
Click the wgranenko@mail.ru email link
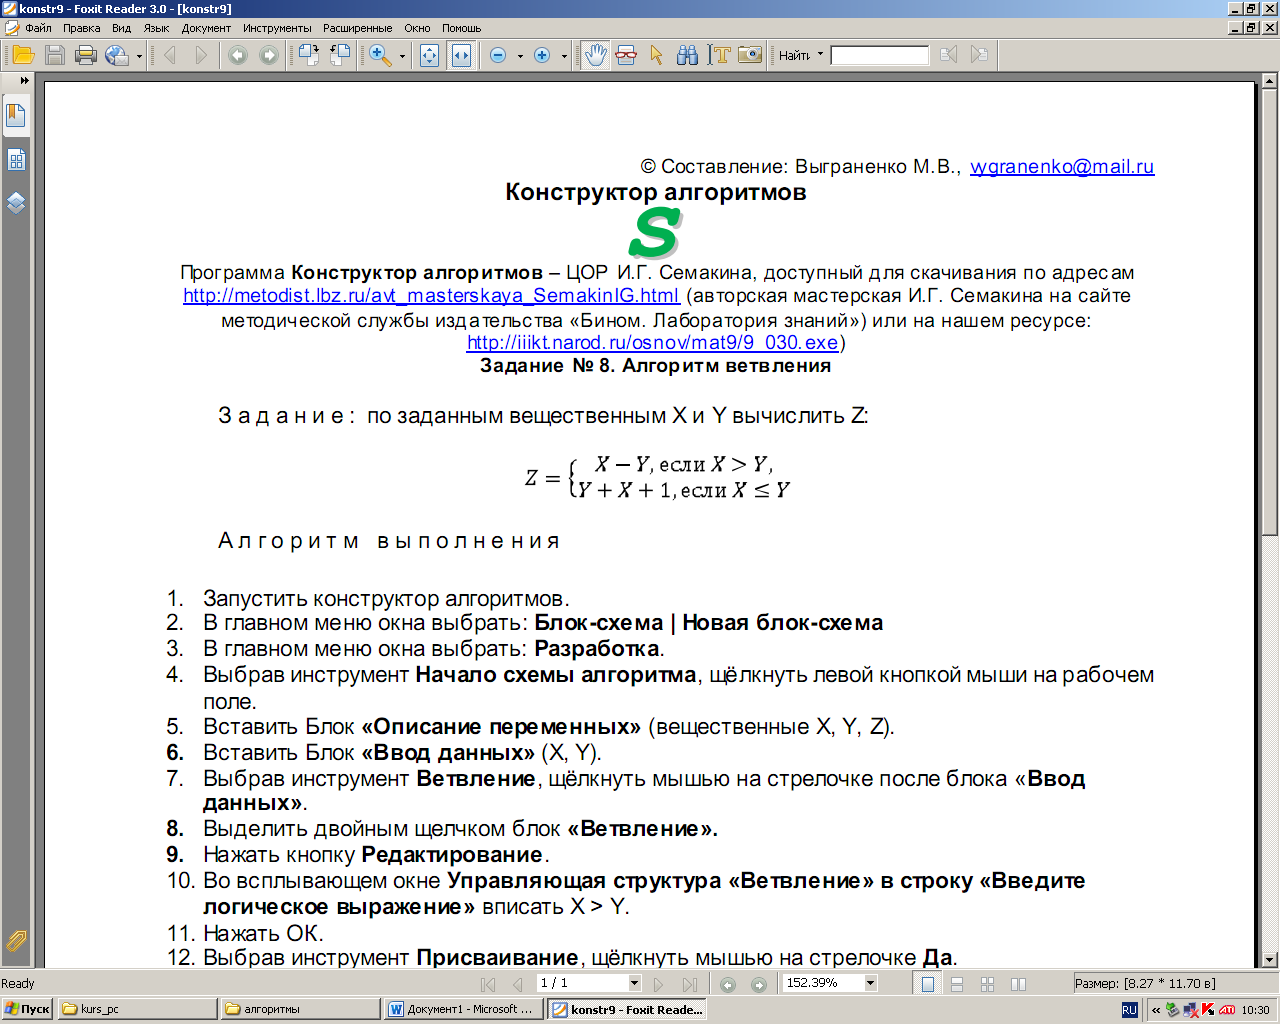pos(1062,167)
